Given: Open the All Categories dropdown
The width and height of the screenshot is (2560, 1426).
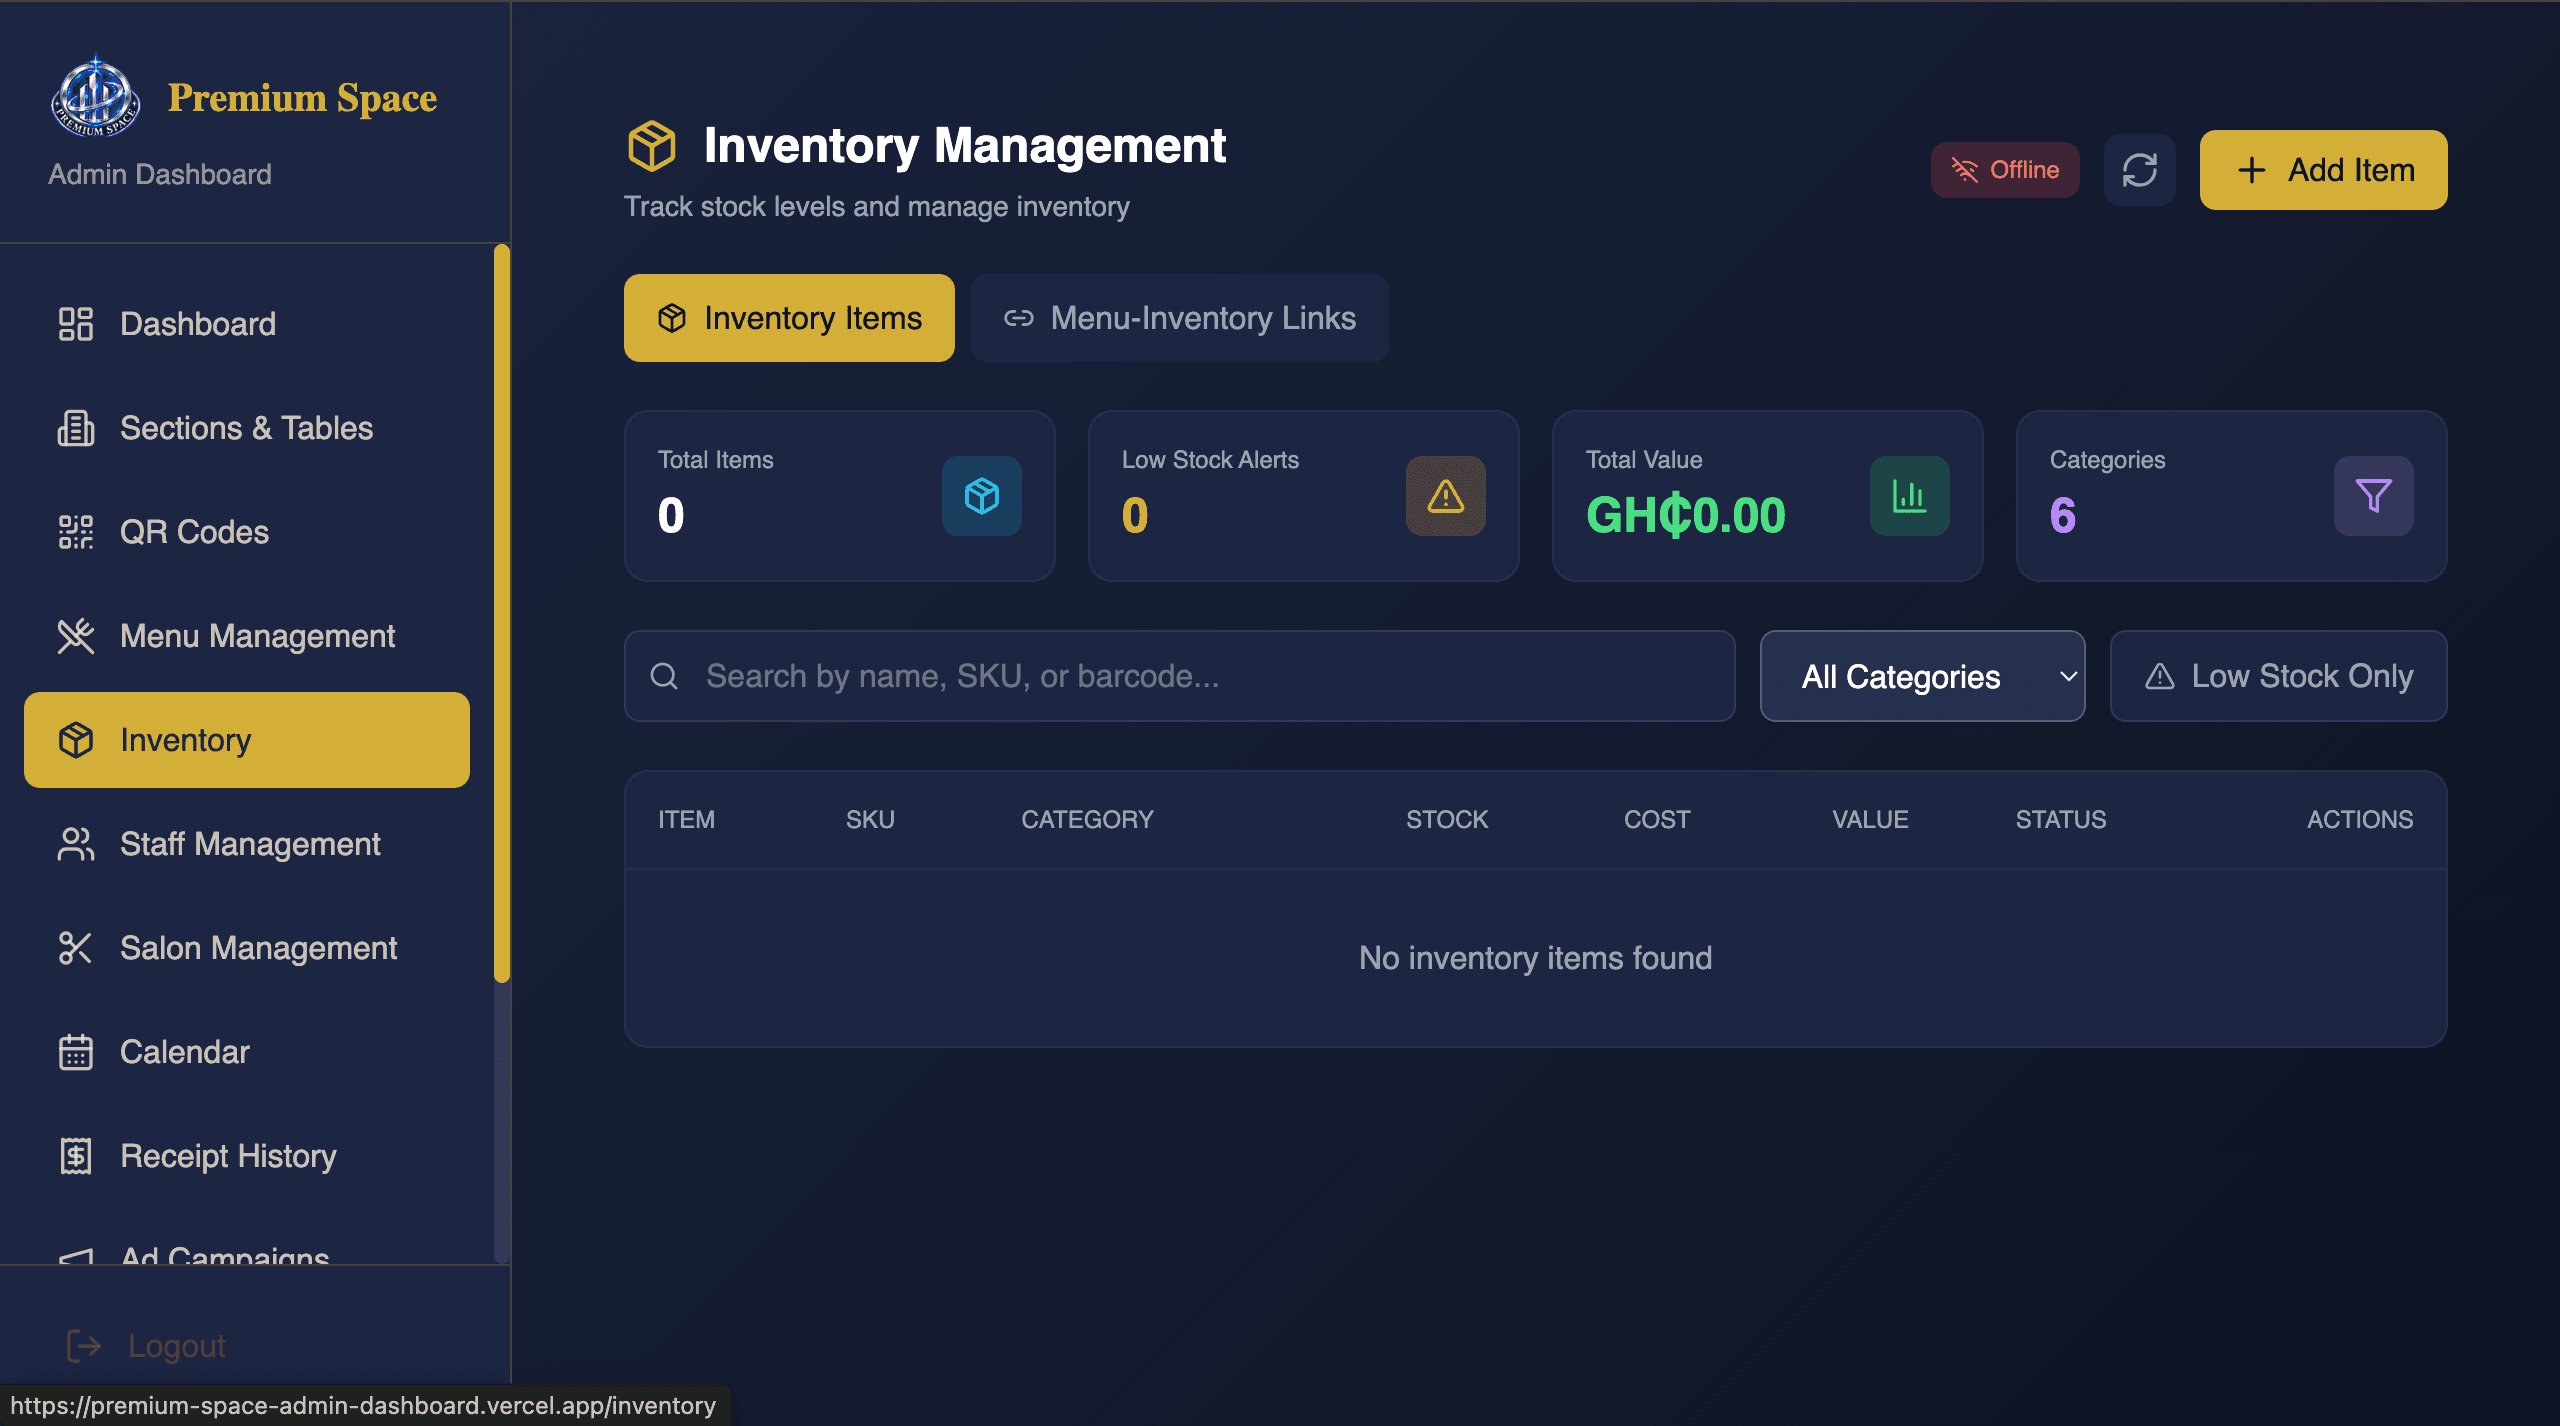Looking at the screenshot, I should pyautogui.click(x=1922, y=676).
